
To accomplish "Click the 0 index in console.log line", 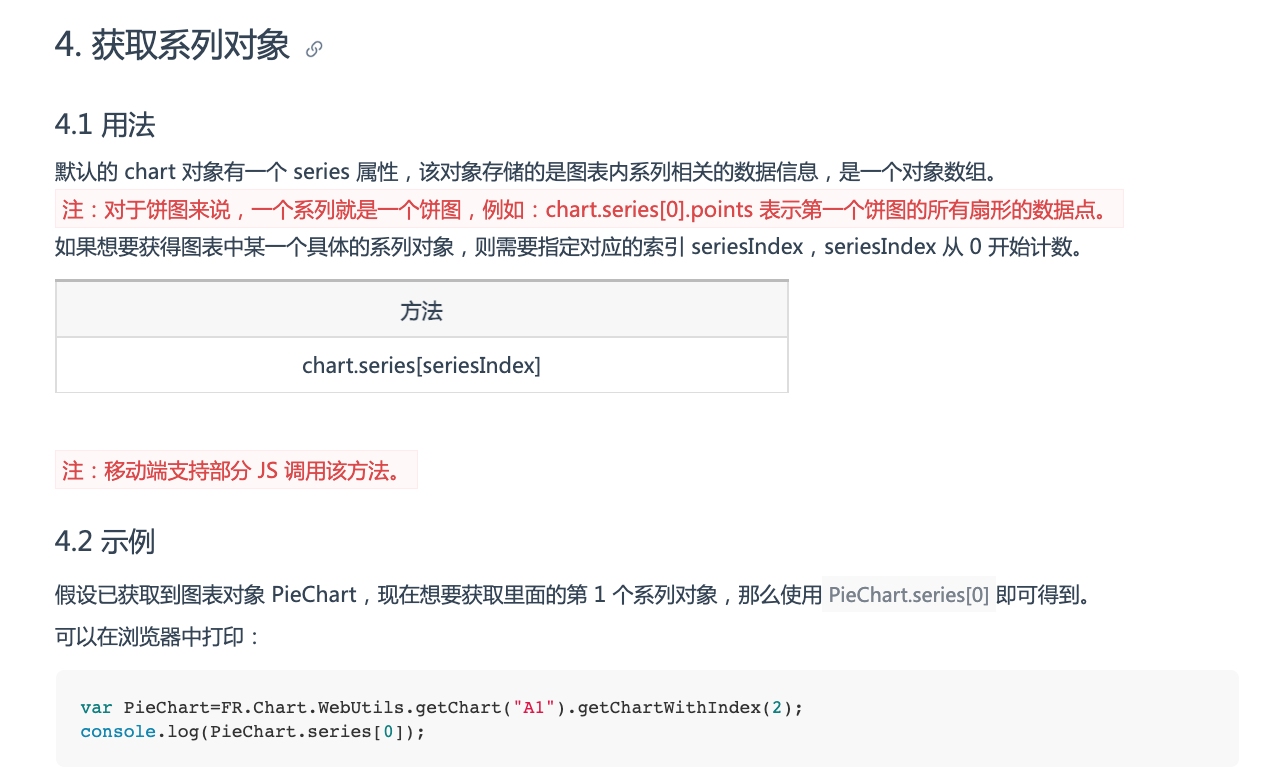I will tap(389, 732).
